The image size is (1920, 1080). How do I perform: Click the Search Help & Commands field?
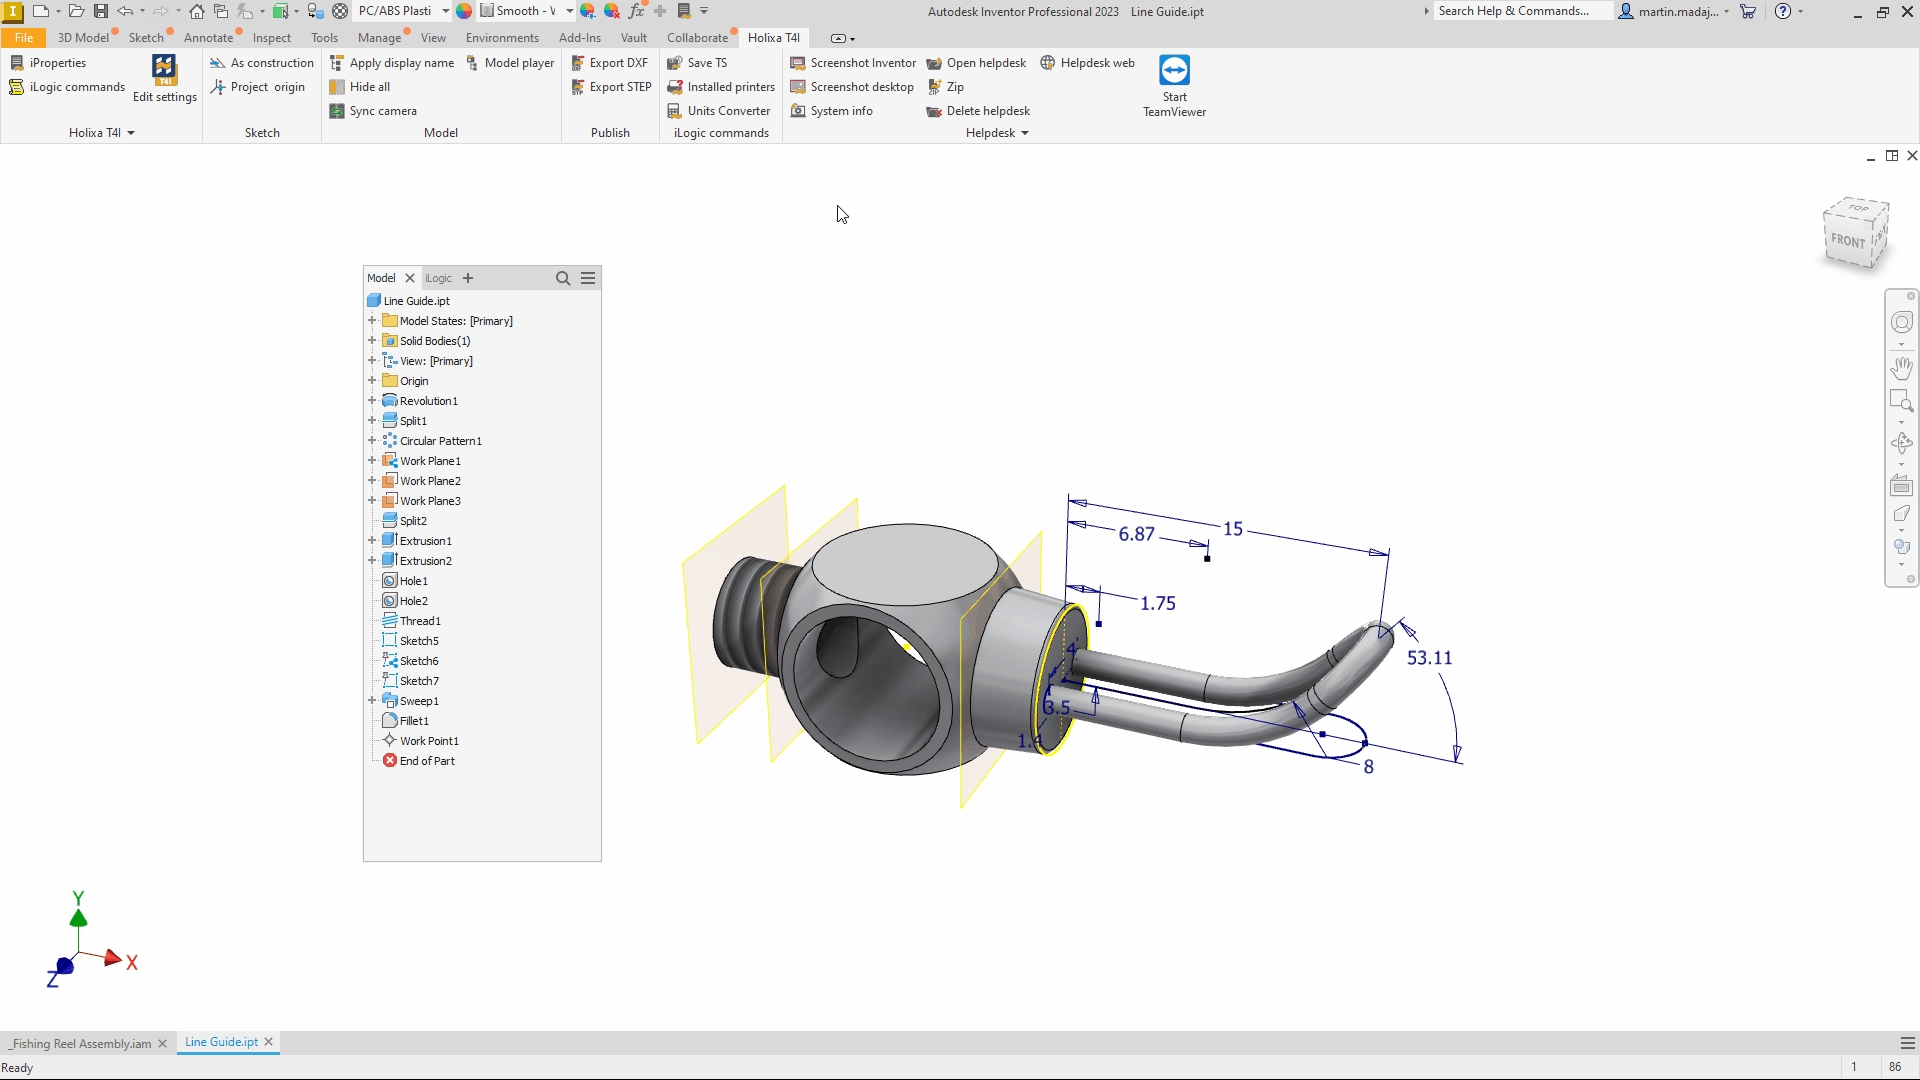[1520, 11]
